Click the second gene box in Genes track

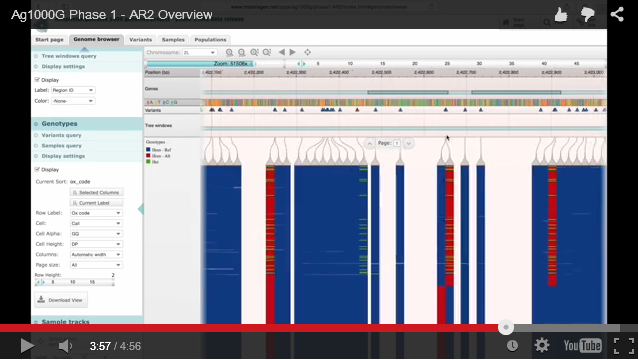tap(516, 92)
